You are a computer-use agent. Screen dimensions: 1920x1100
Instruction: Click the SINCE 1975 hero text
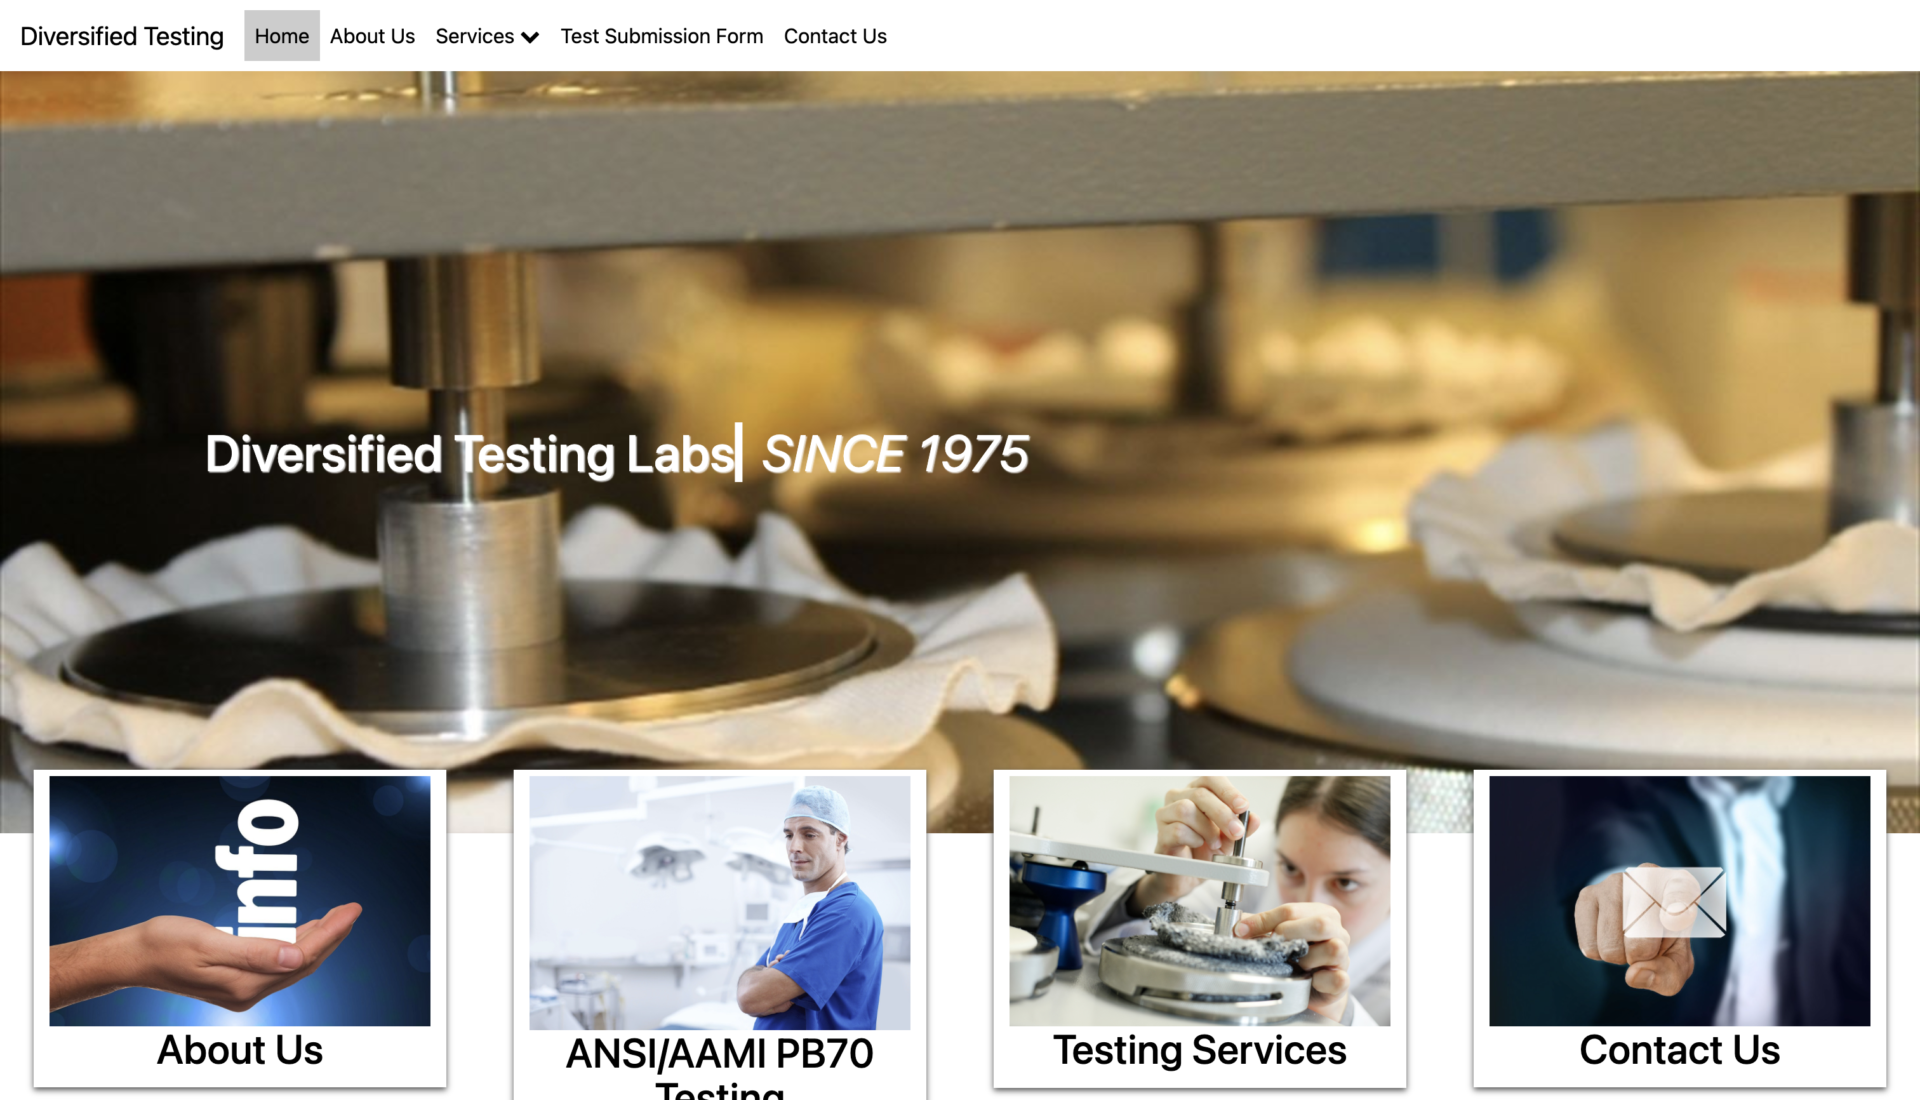pyautogui.click(x=895, y=454)
